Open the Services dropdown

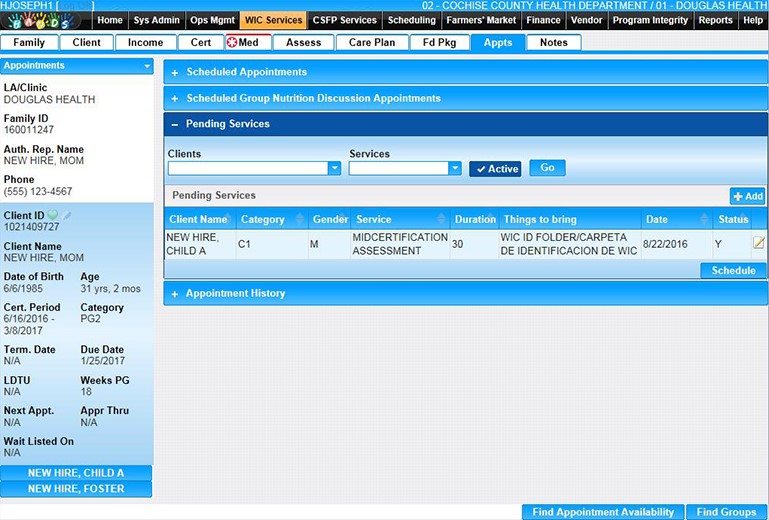tap(454, 169)
